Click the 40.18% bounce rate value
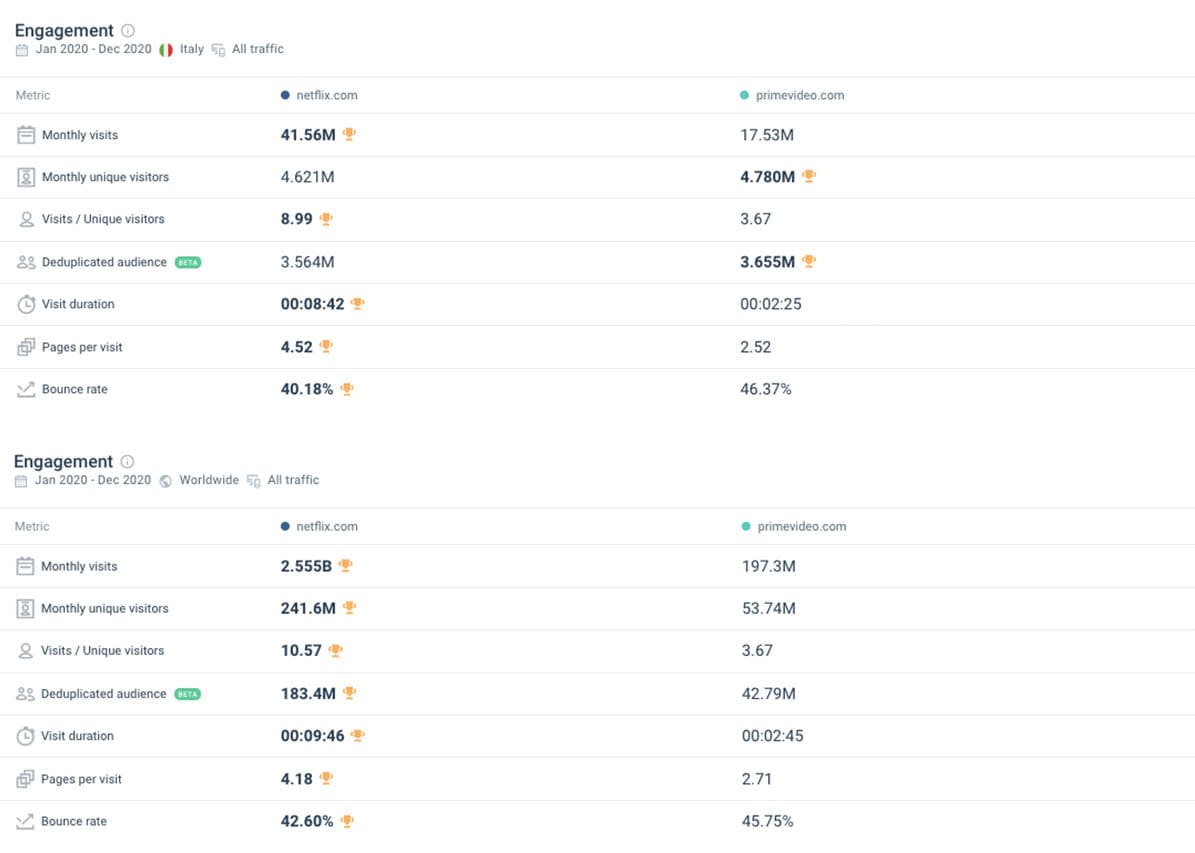1195x853 pixels. click(x=306, y=390)
